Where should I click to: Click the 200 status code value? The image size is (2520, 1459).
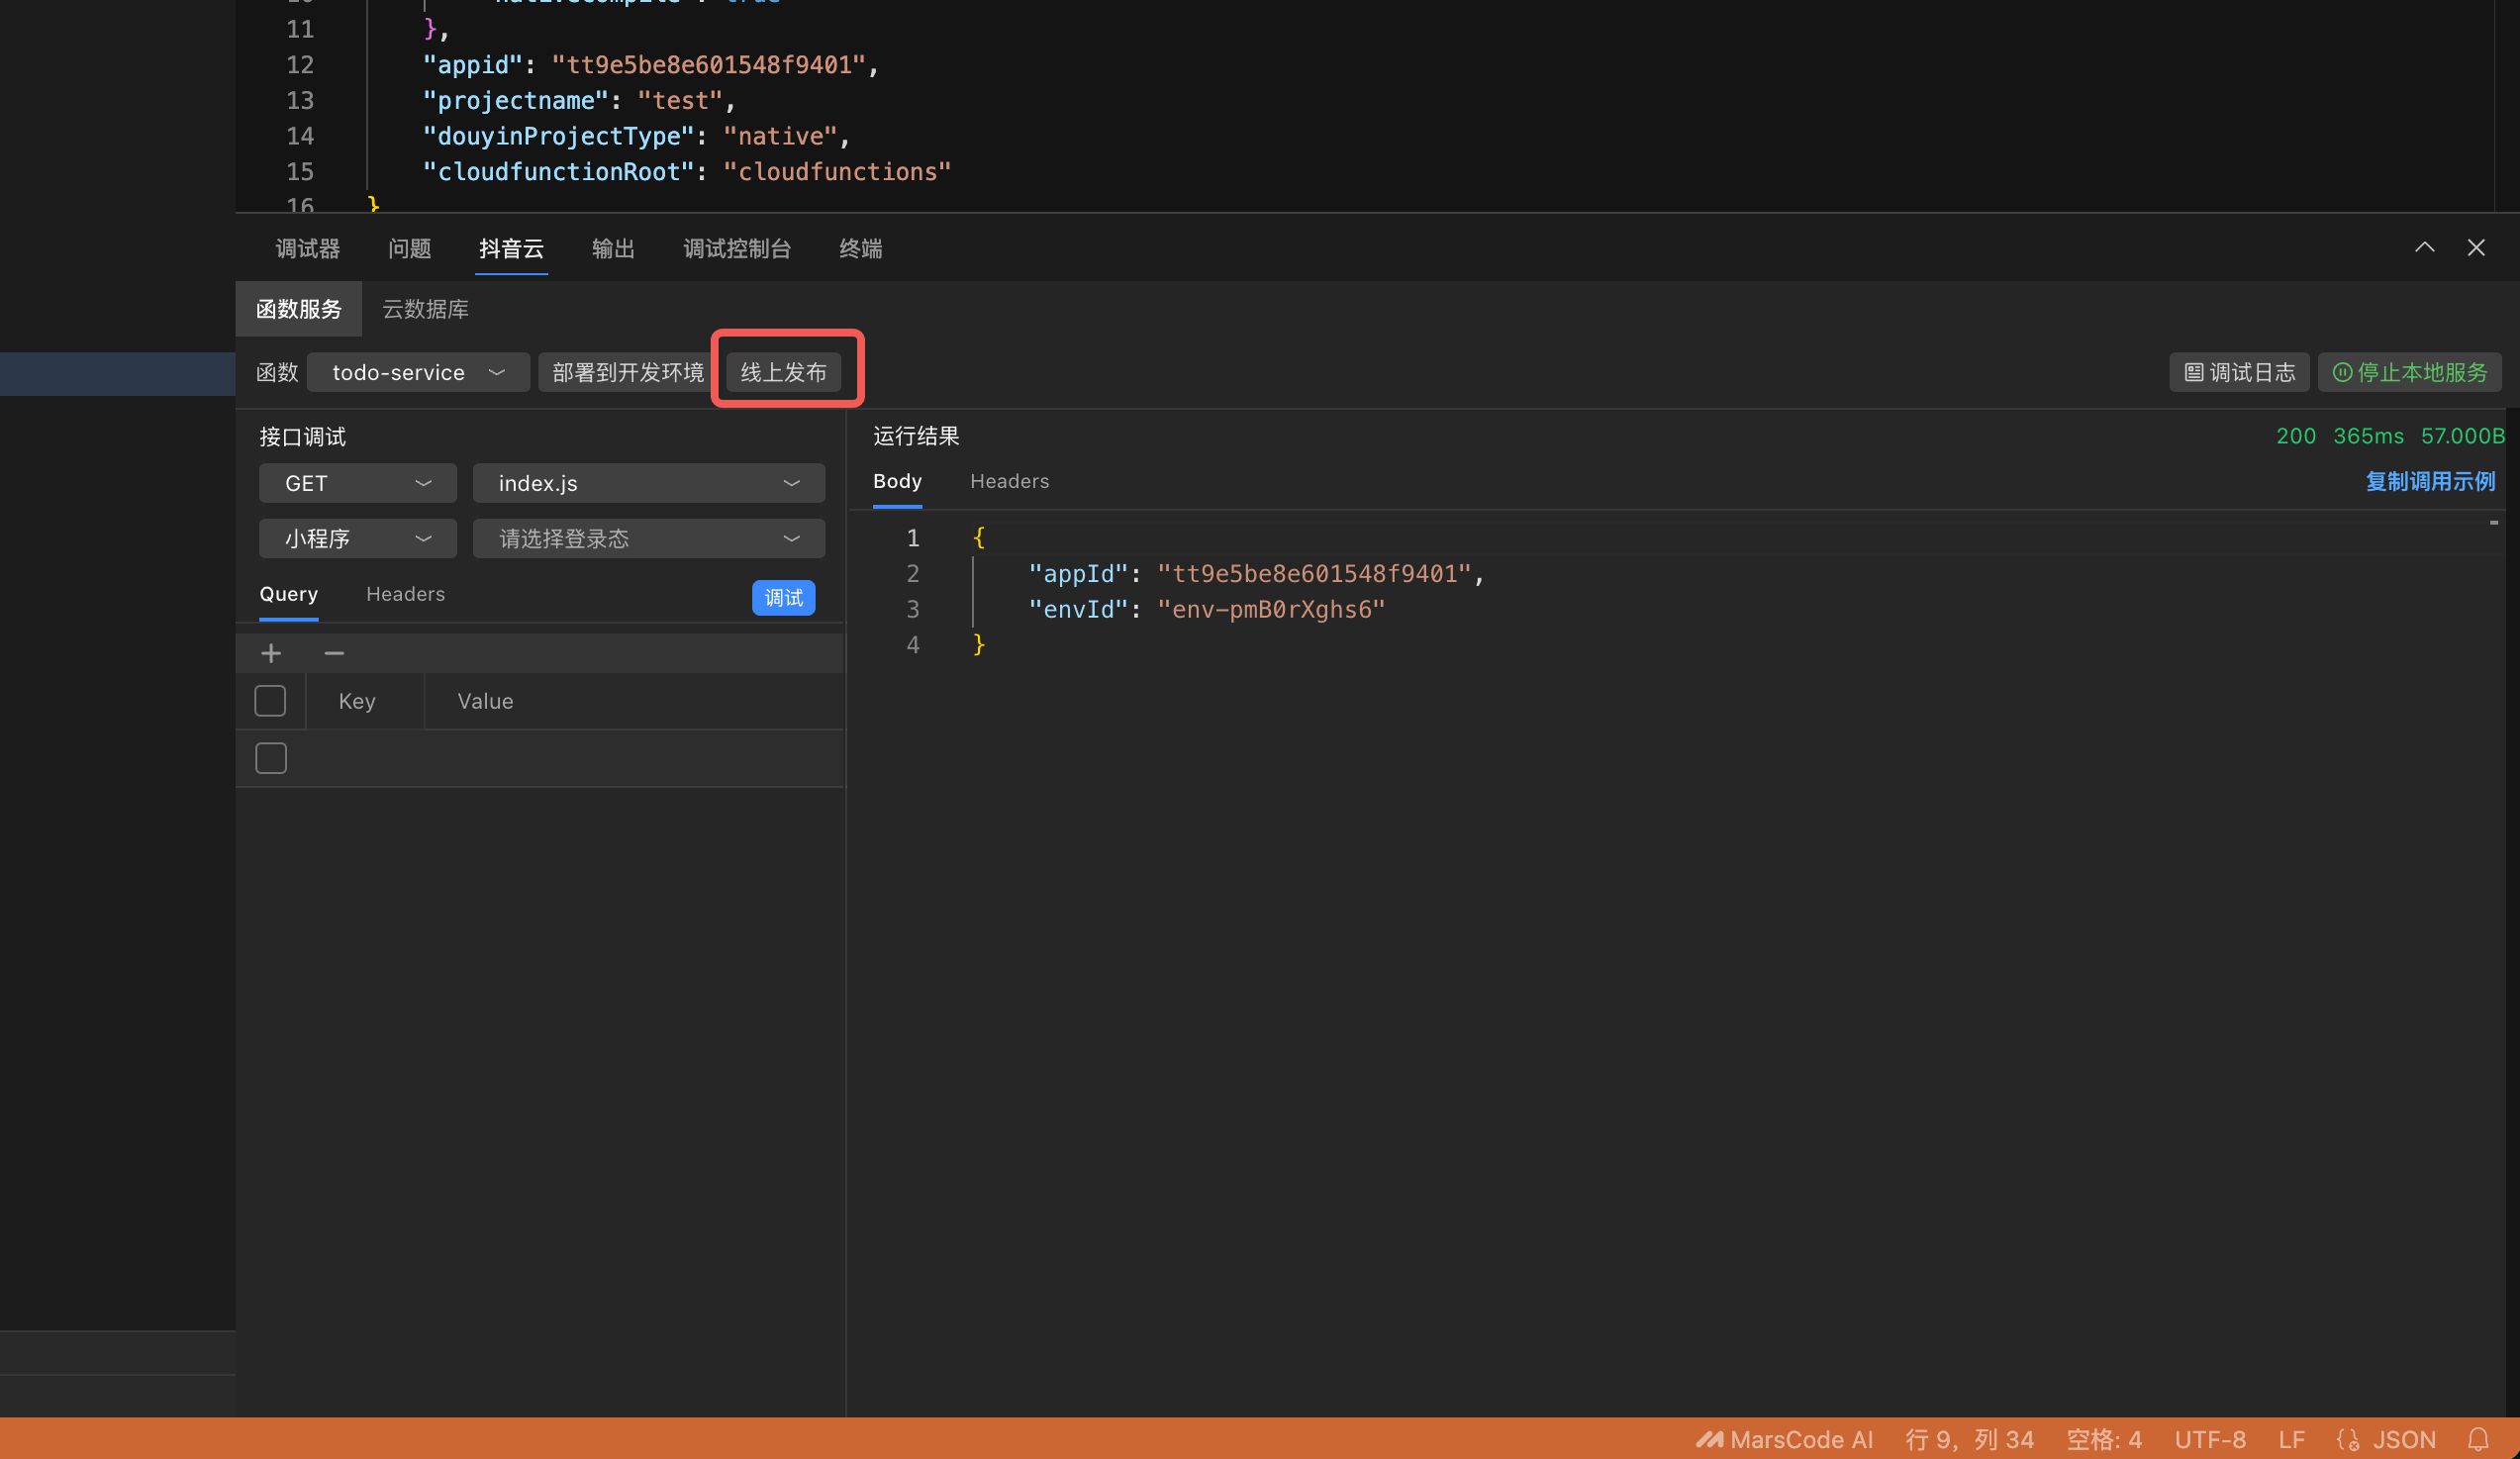click(x=2295, y=436)
